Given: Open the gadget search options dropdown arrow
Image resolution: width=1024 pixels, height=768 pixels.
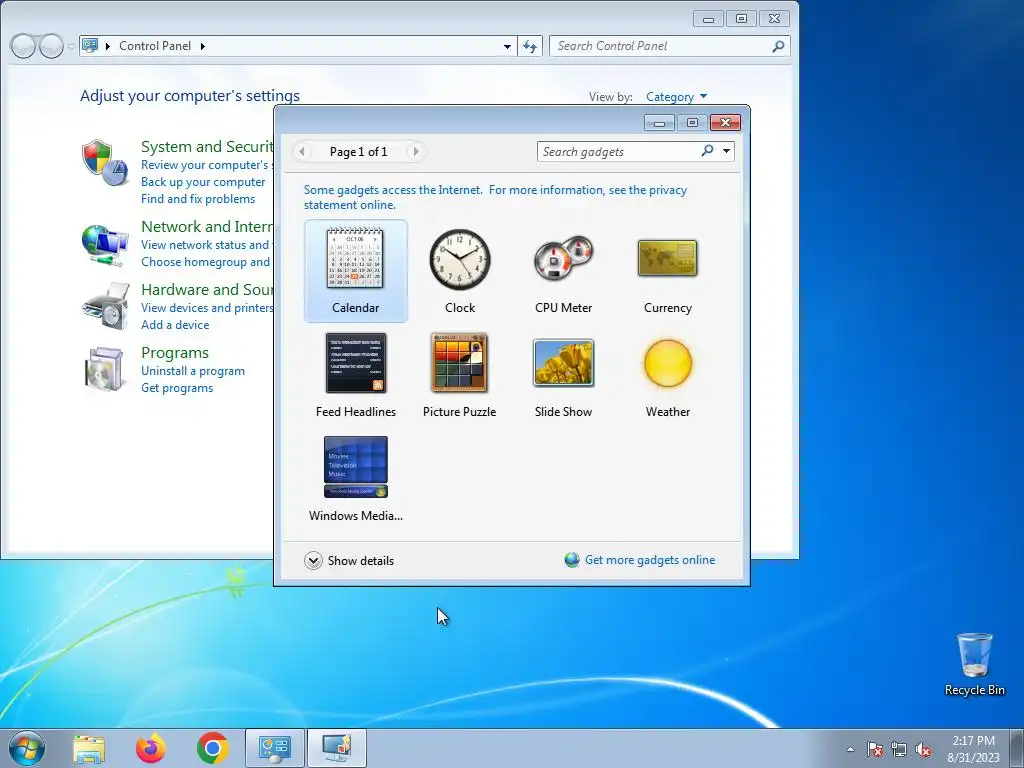Looking at the screenshot, I should tap(726, 152).
